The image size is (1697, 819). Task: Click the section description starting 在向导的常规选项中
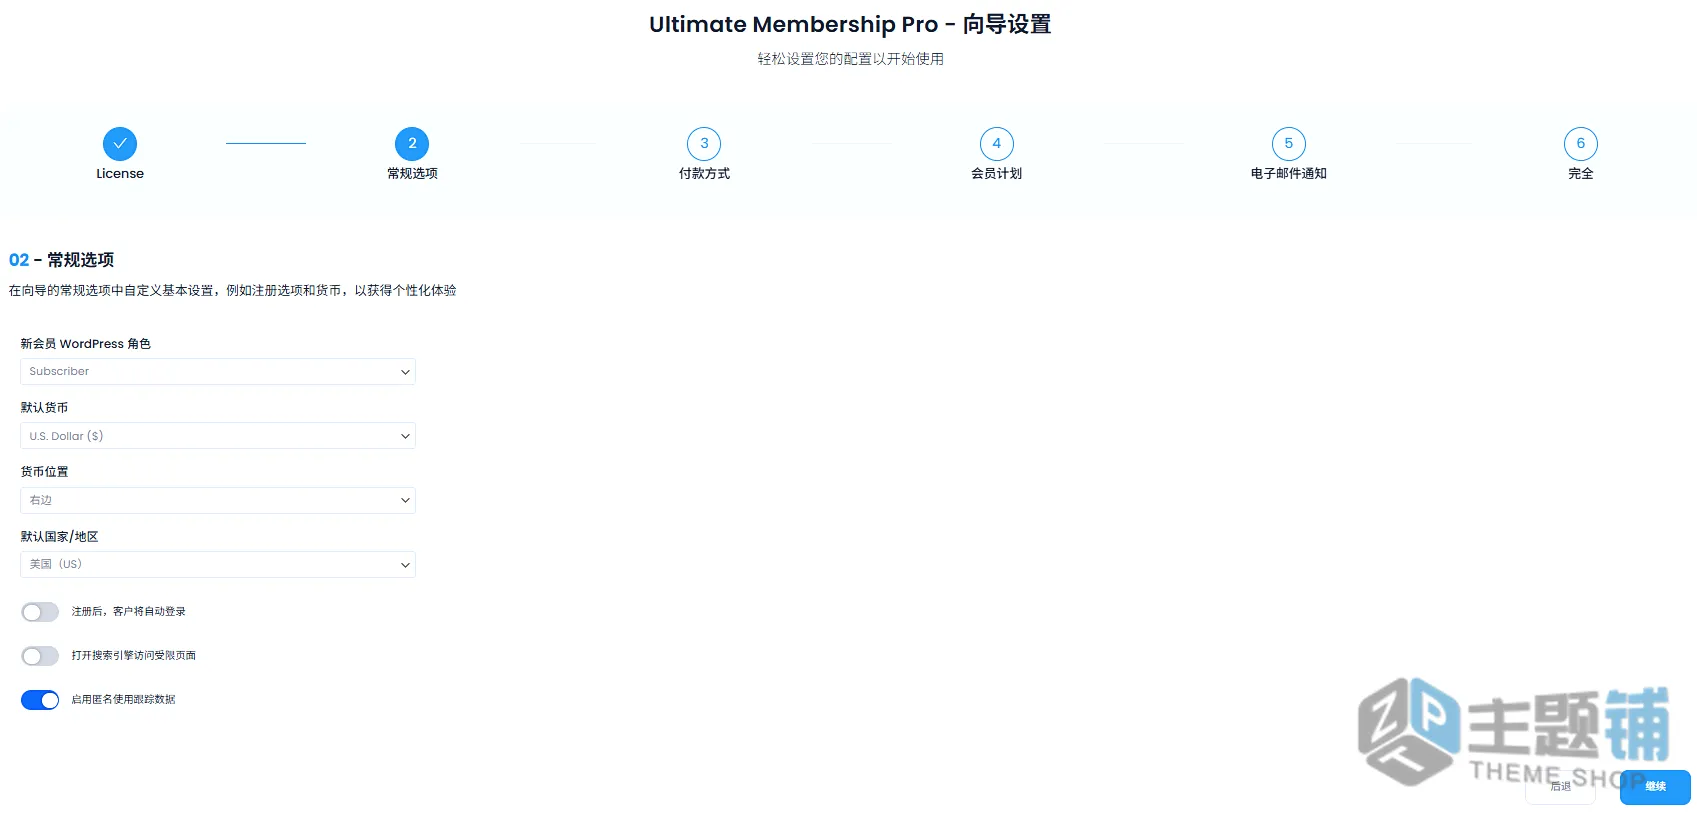(232, 291)
